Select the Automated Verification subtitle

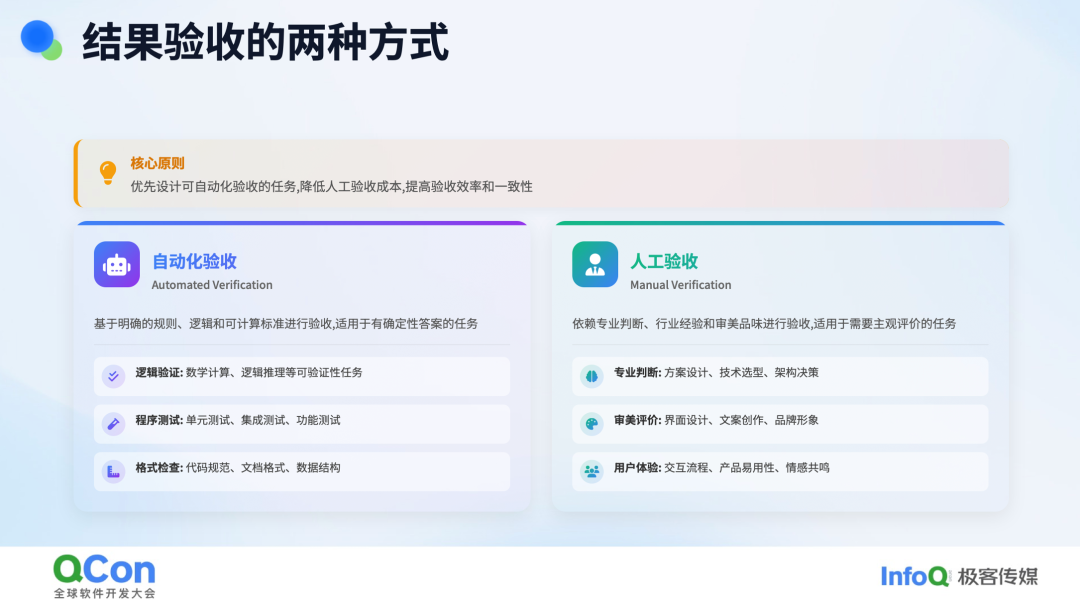coord(212,285)
